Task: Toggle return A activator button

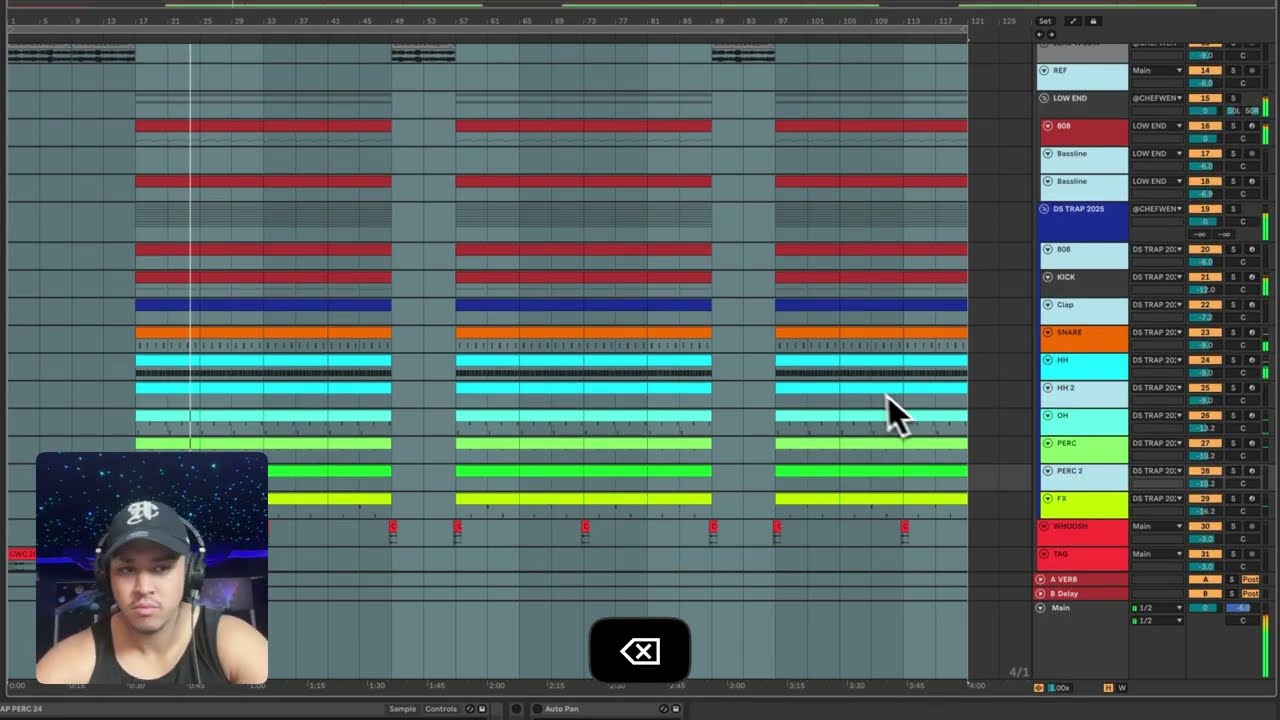Action: coord(1206,580)
